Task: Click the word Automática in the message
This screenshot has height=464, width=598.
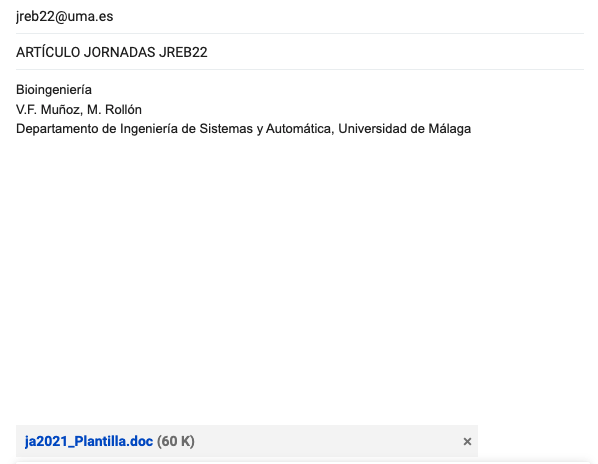Action: click(300, 129)
